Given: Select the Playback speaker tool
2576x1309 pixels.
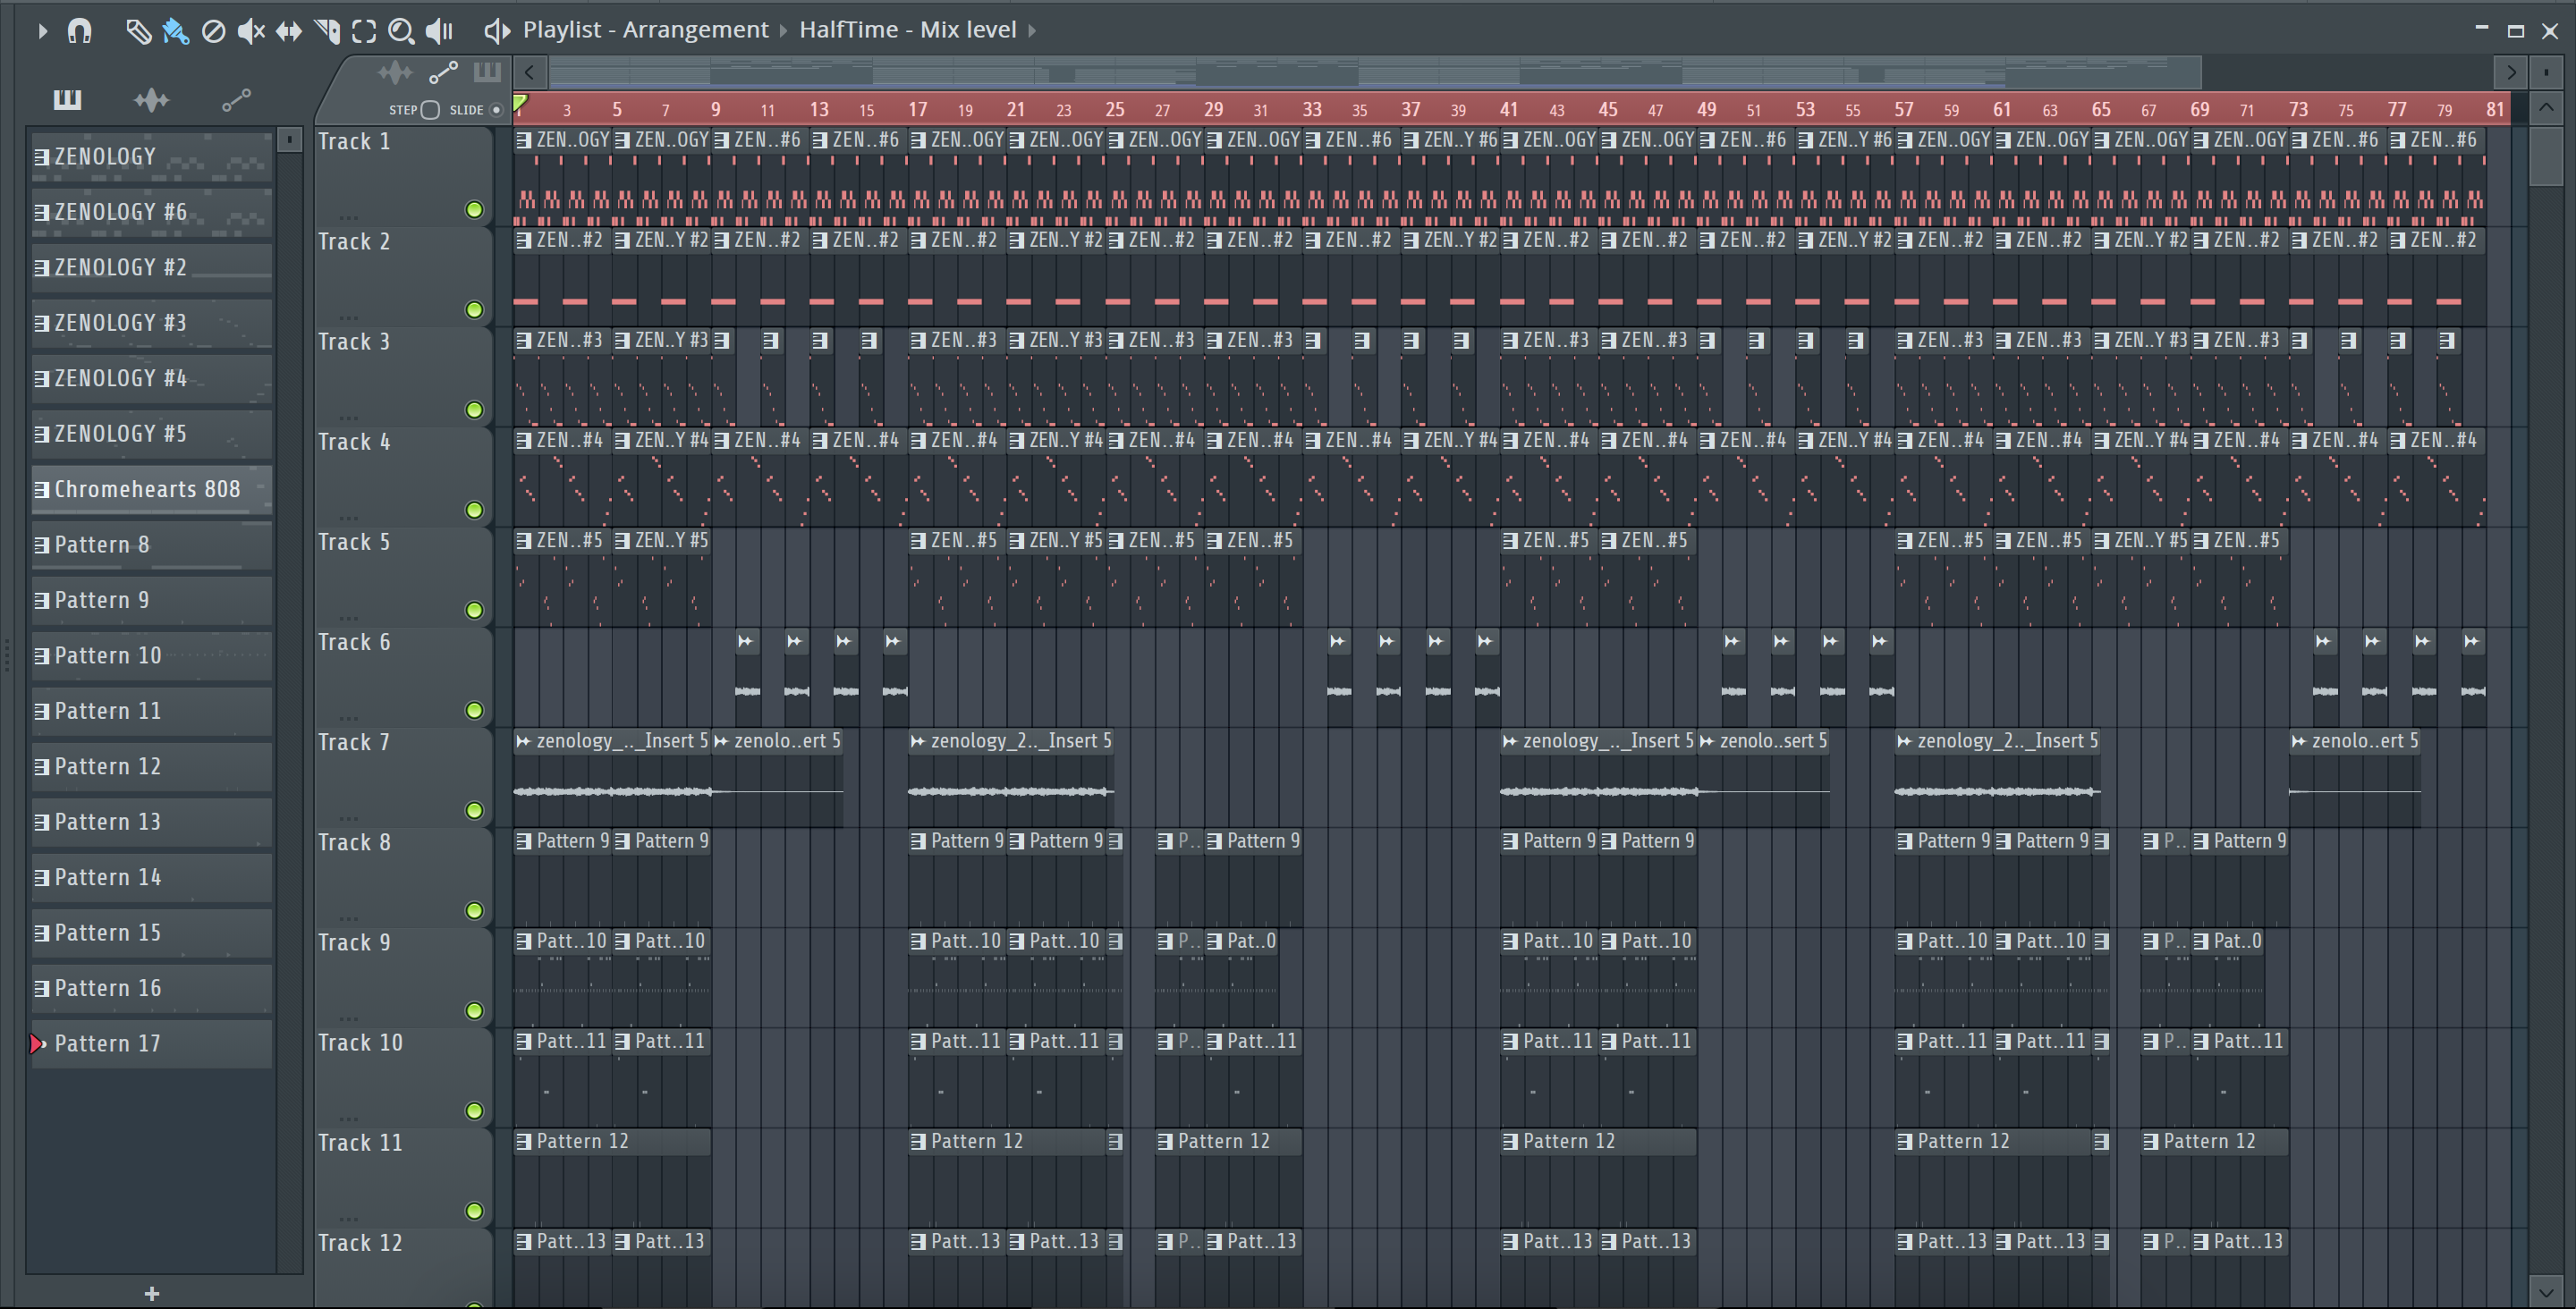Looking at the screenshot, I should click(439, 31).
